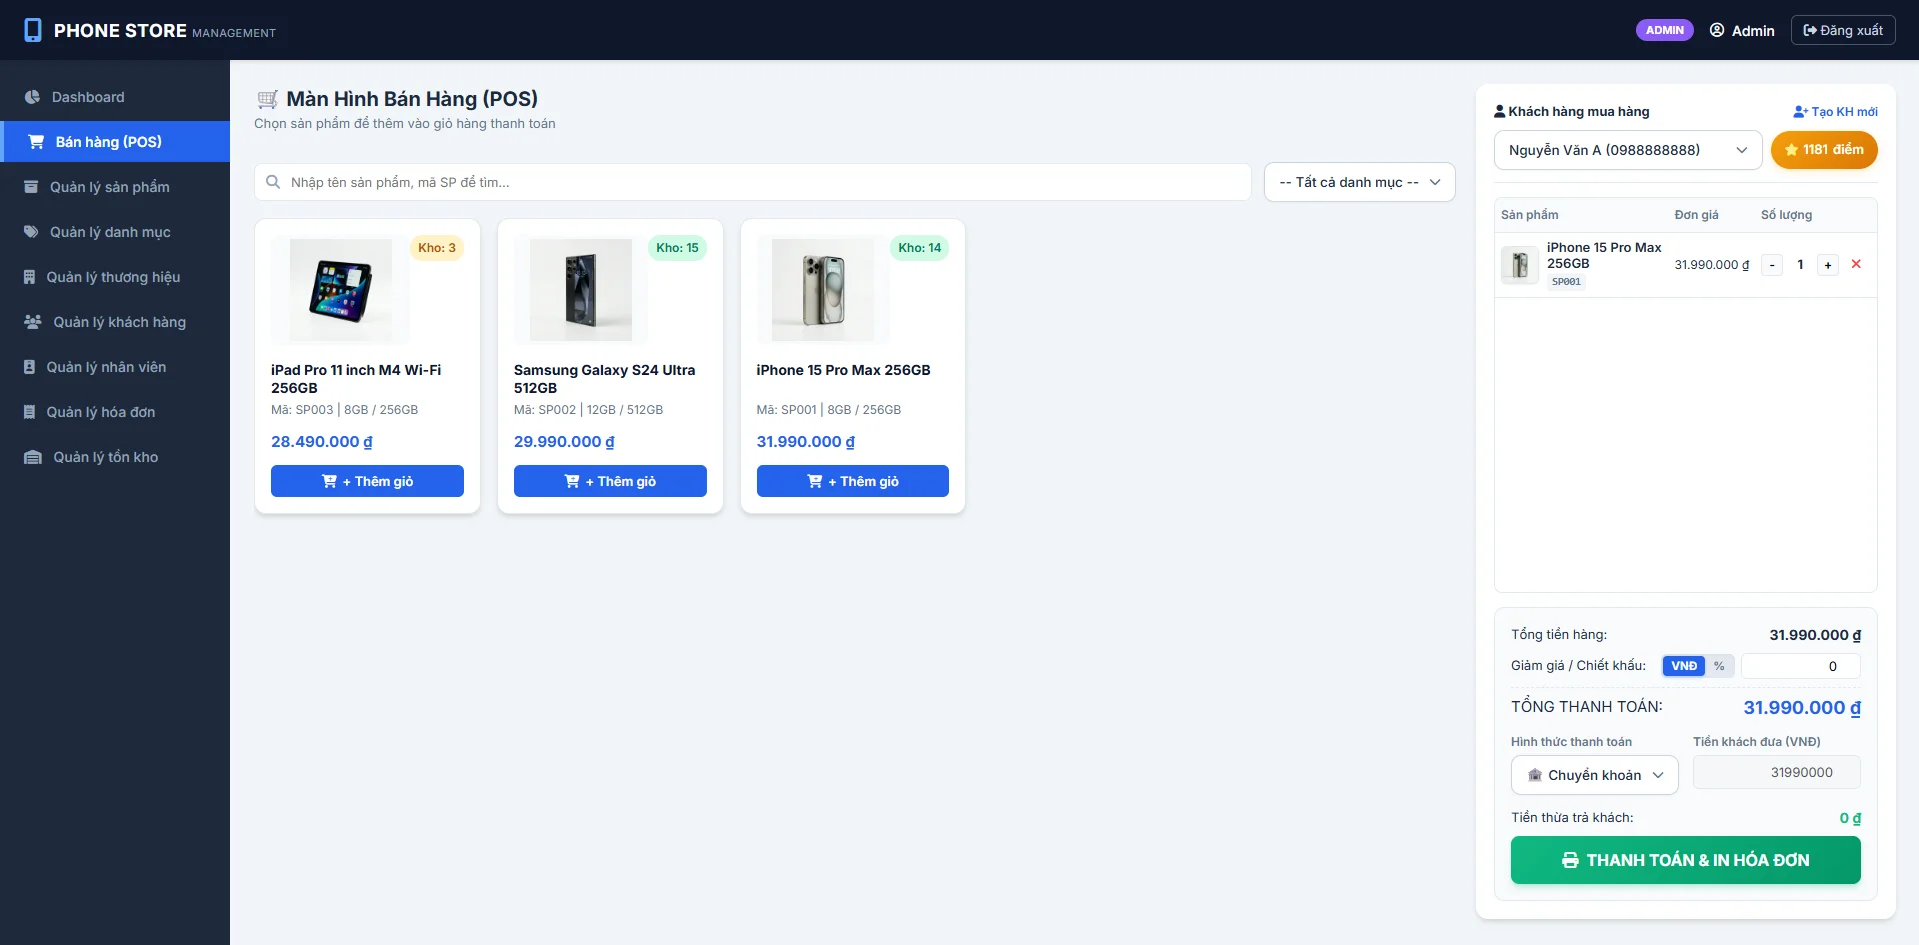Decrease iPhone 15 Pro Max cart quantity

click(x=1772, y=265)
